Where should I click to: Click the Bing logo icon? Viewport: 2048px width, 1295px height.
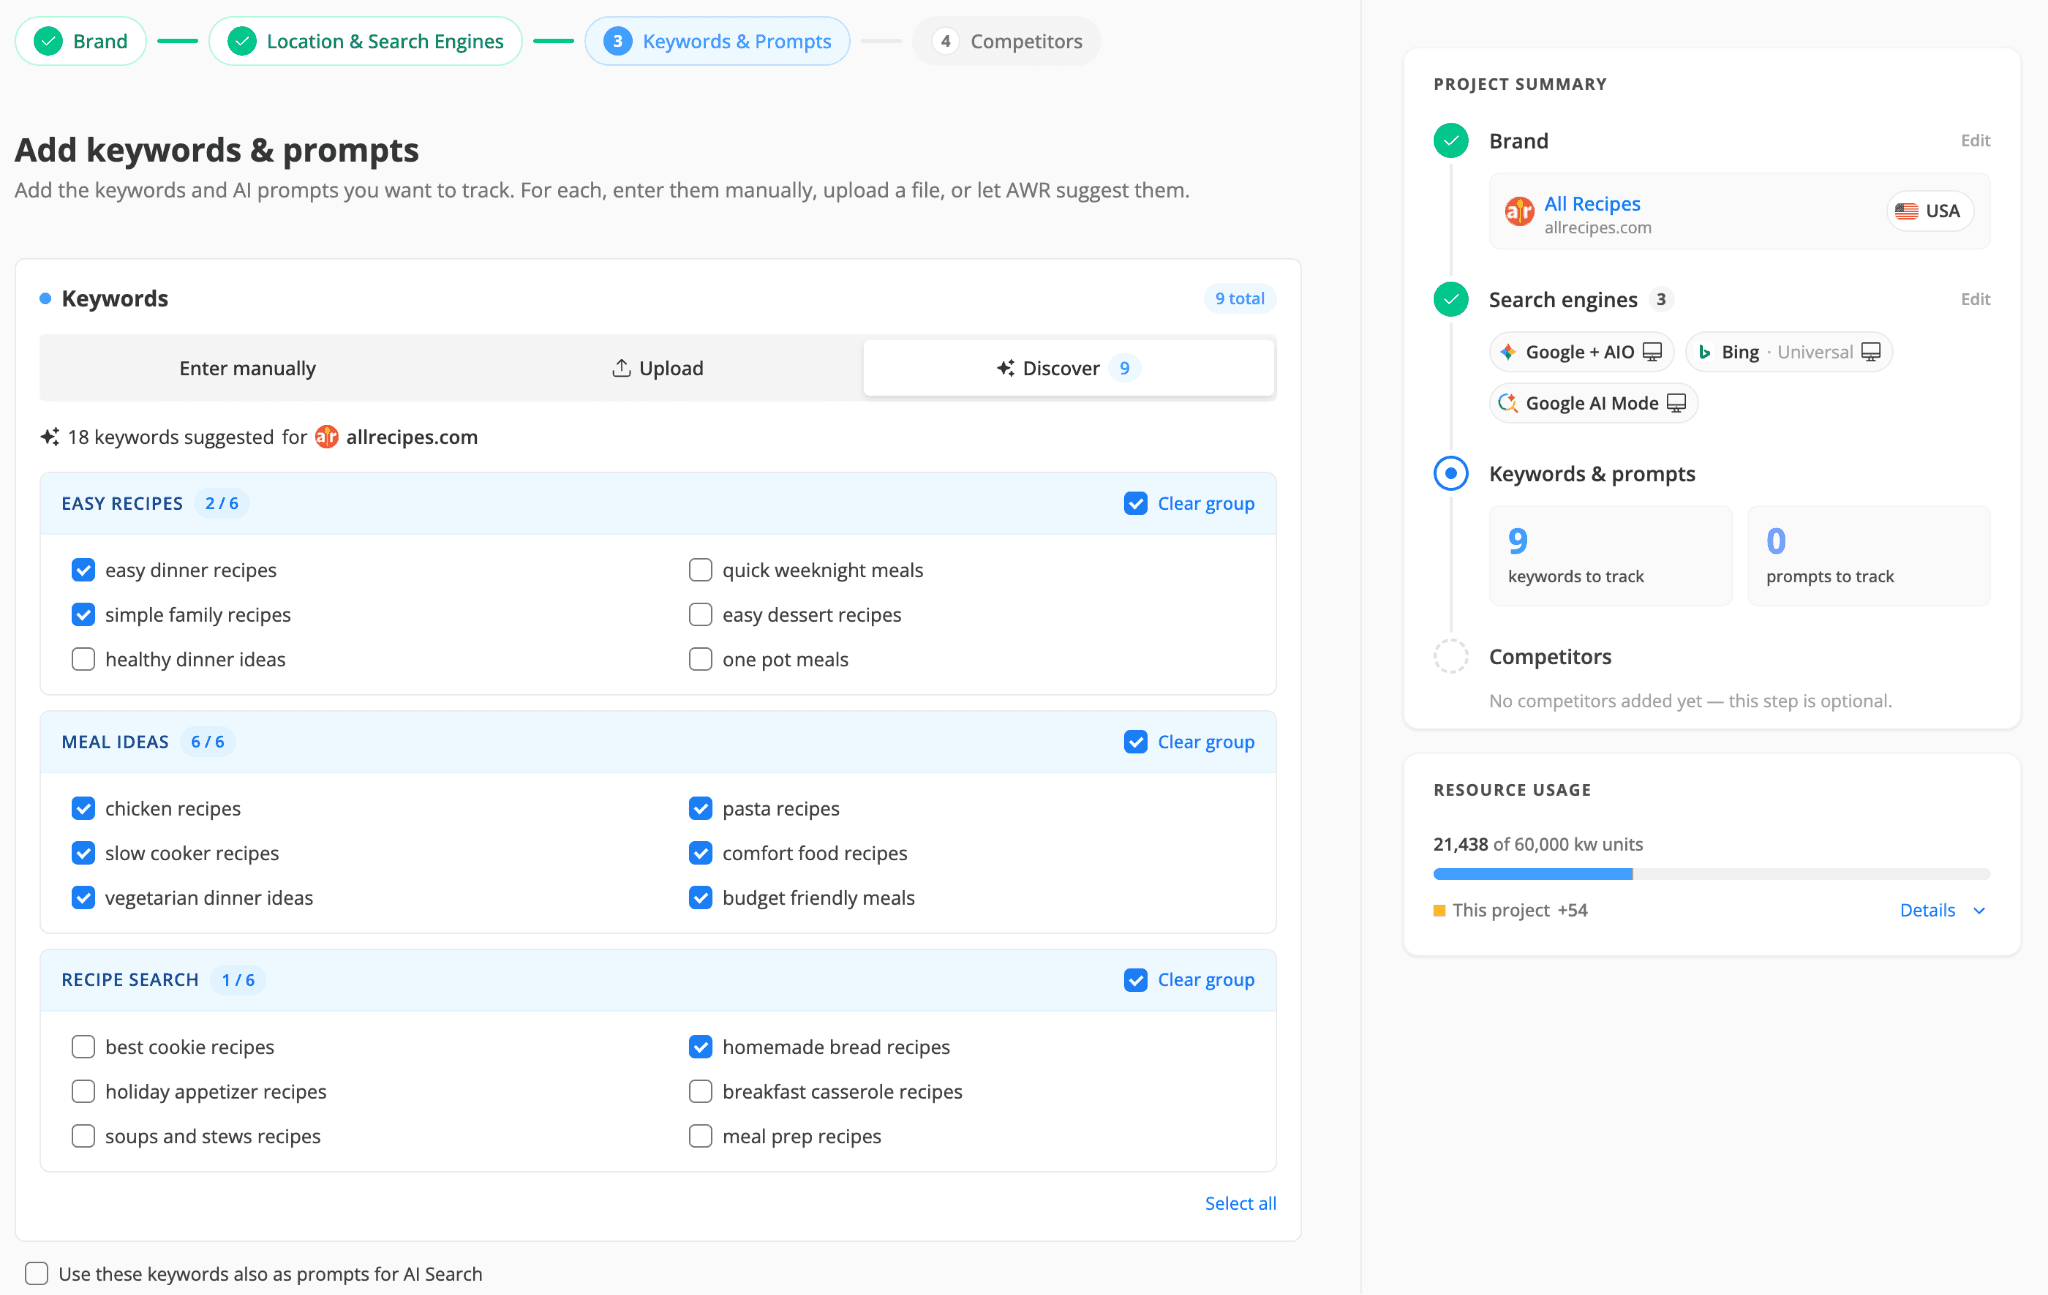[1704, 352]
